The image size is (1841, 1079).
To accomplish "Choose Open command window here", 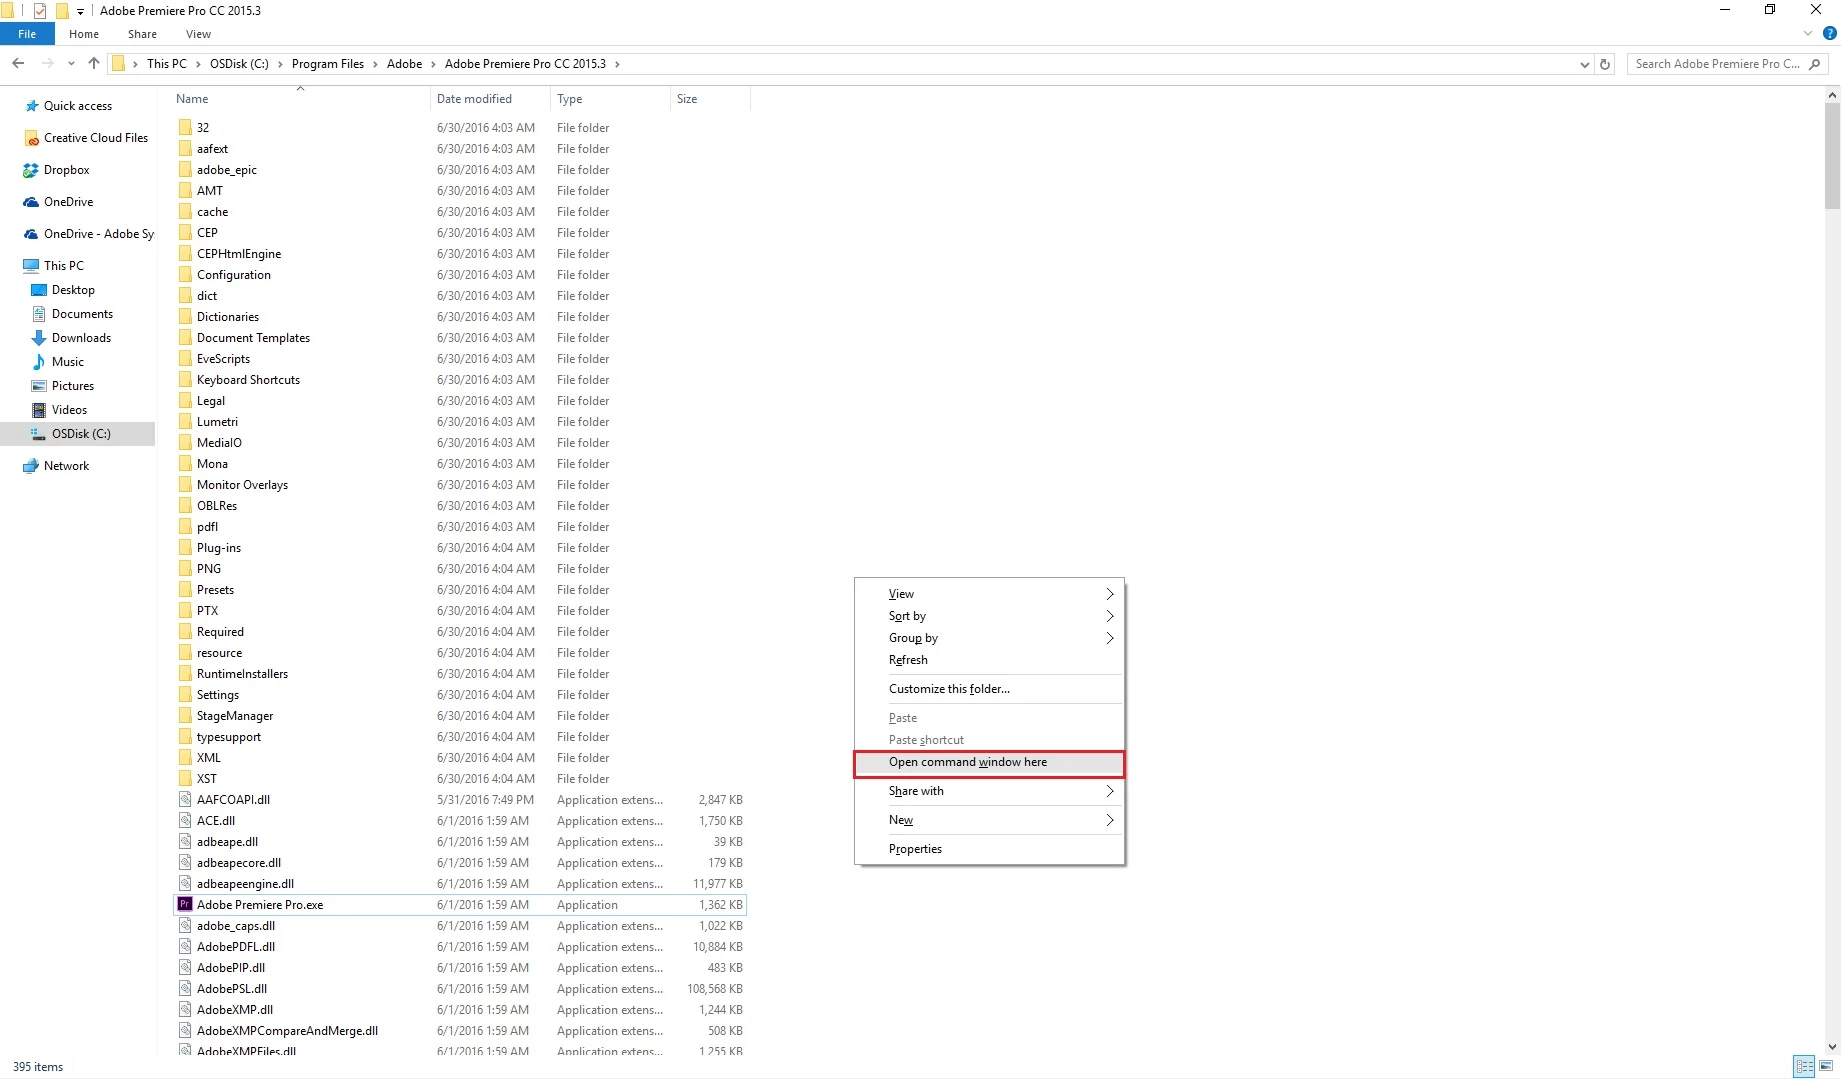I will coord(989,762).
